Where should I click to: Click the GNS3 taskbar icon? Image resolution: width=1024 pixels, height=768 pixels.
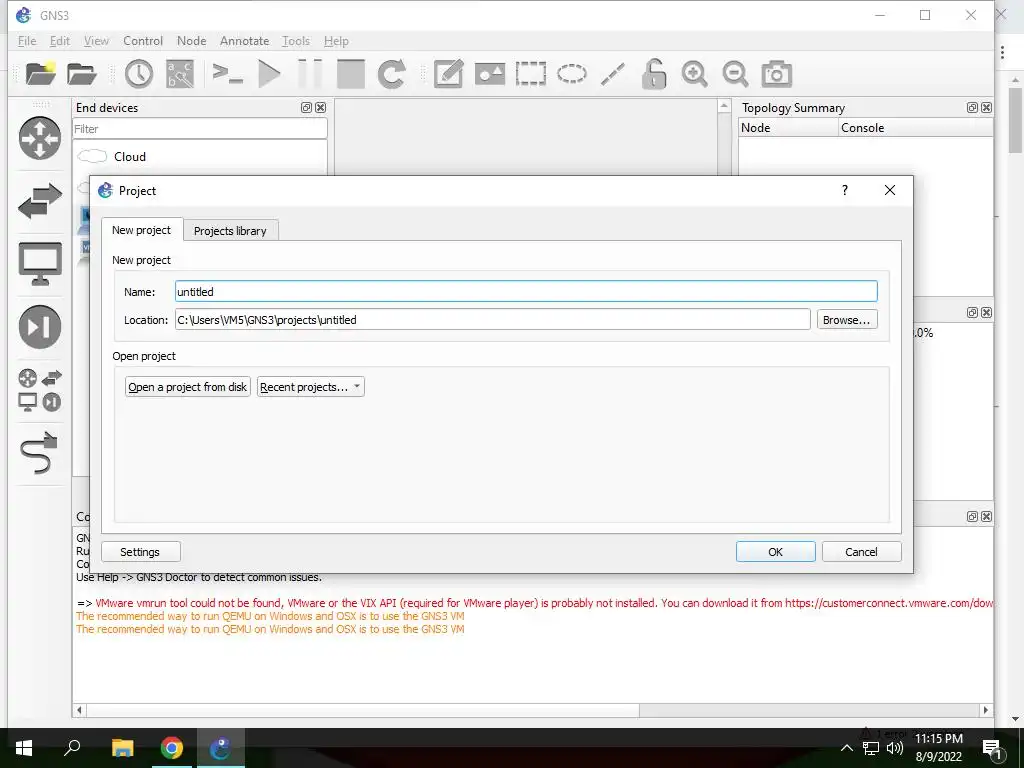point(221,748)
